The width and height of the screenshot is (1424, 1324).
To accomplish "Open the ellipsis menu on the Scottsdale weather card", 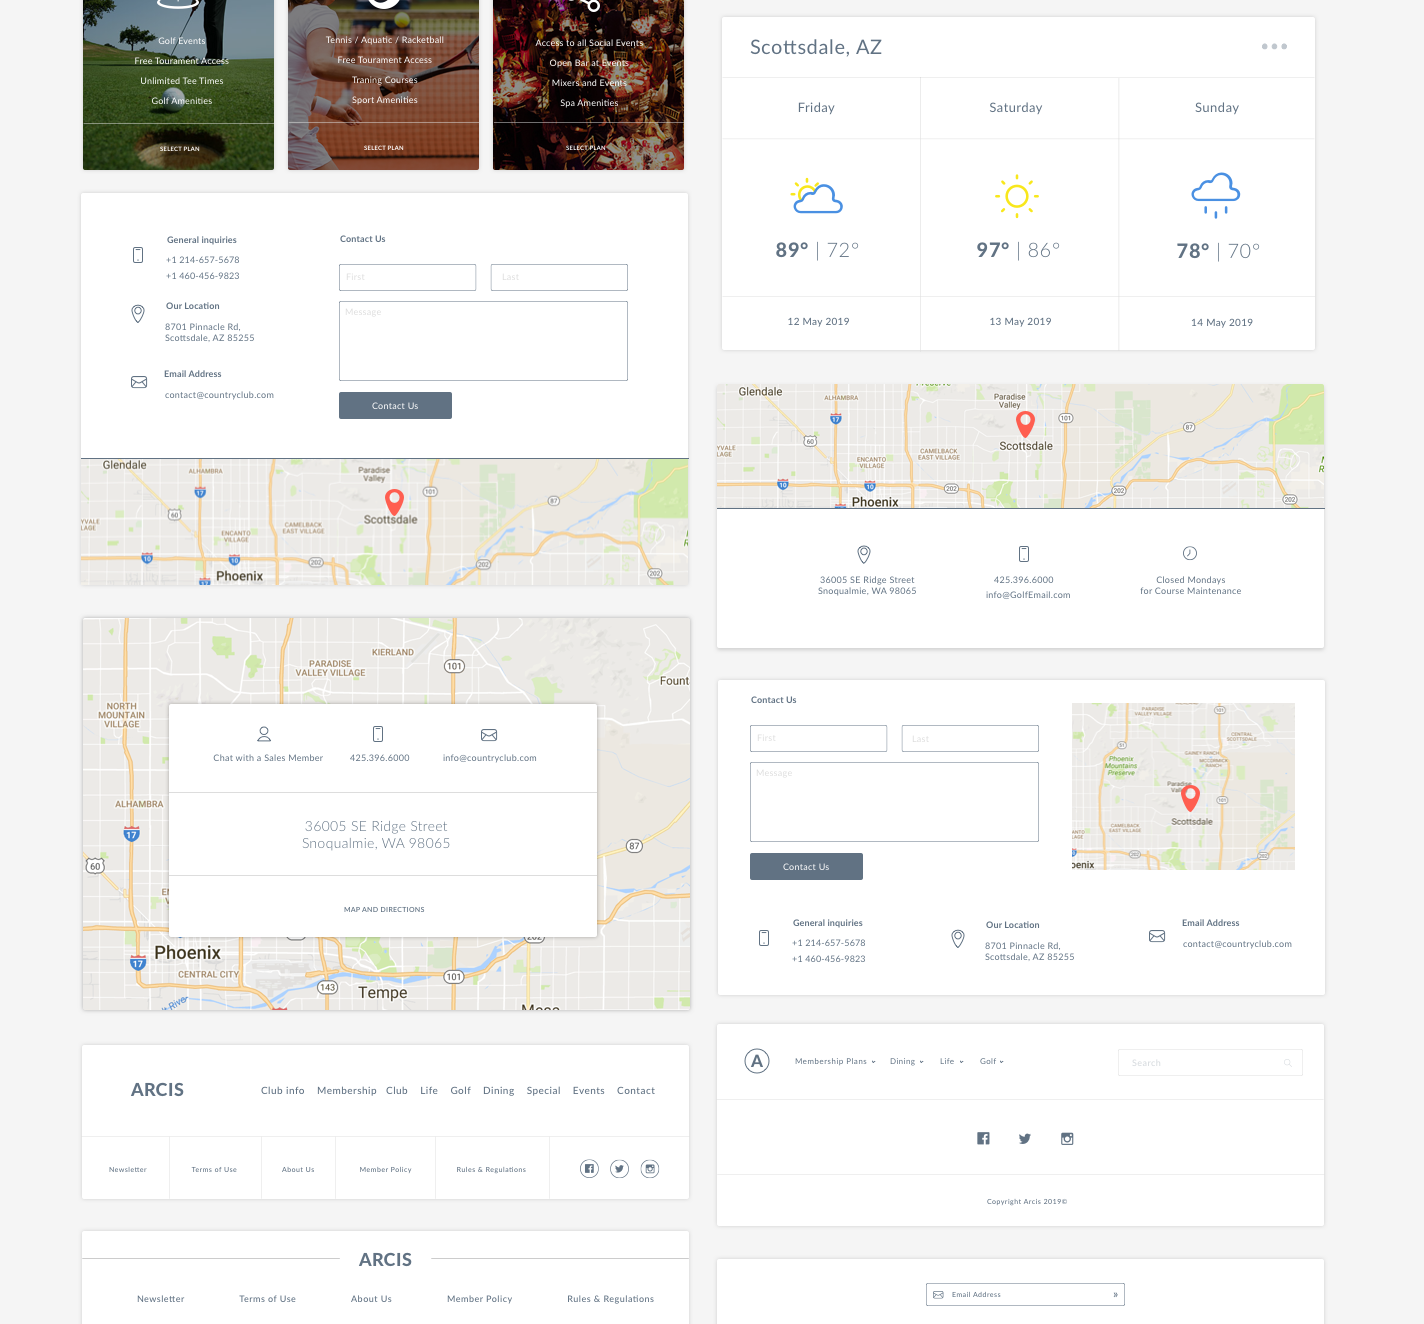I will coord(1274,46).
